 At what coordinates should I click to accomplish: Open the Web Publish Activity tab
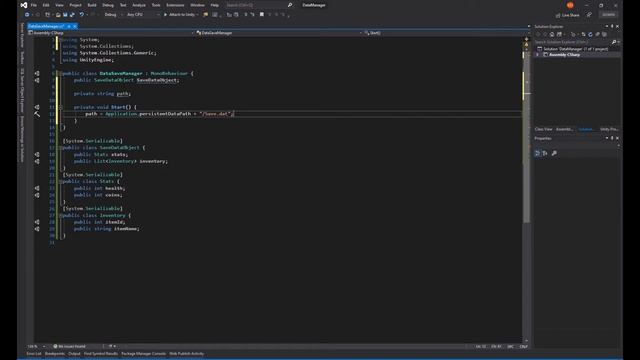[187, 354]
